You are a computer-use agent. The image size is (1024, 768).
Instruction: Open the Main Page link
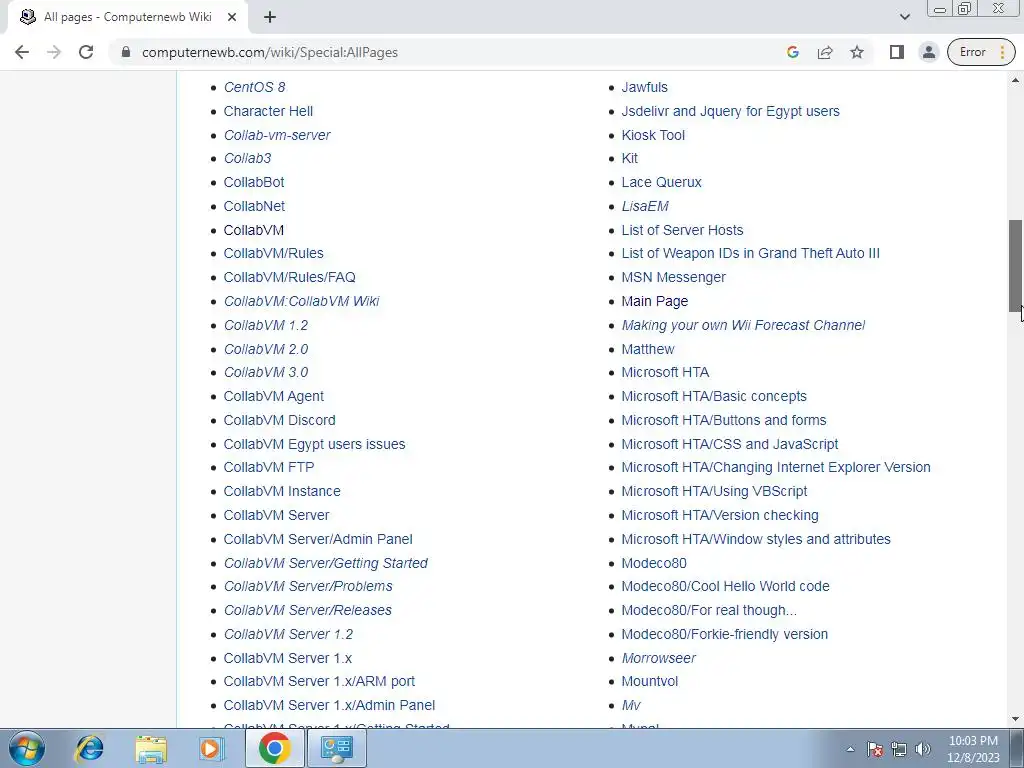[x=654, y=301]
